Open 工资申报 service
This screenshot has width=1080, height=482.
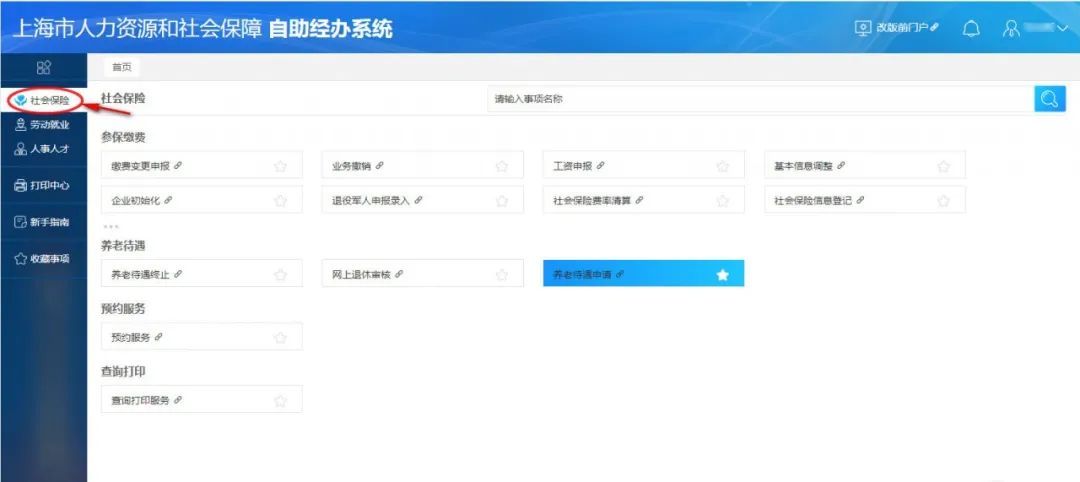pyautogui.click(x=644, y=165)
